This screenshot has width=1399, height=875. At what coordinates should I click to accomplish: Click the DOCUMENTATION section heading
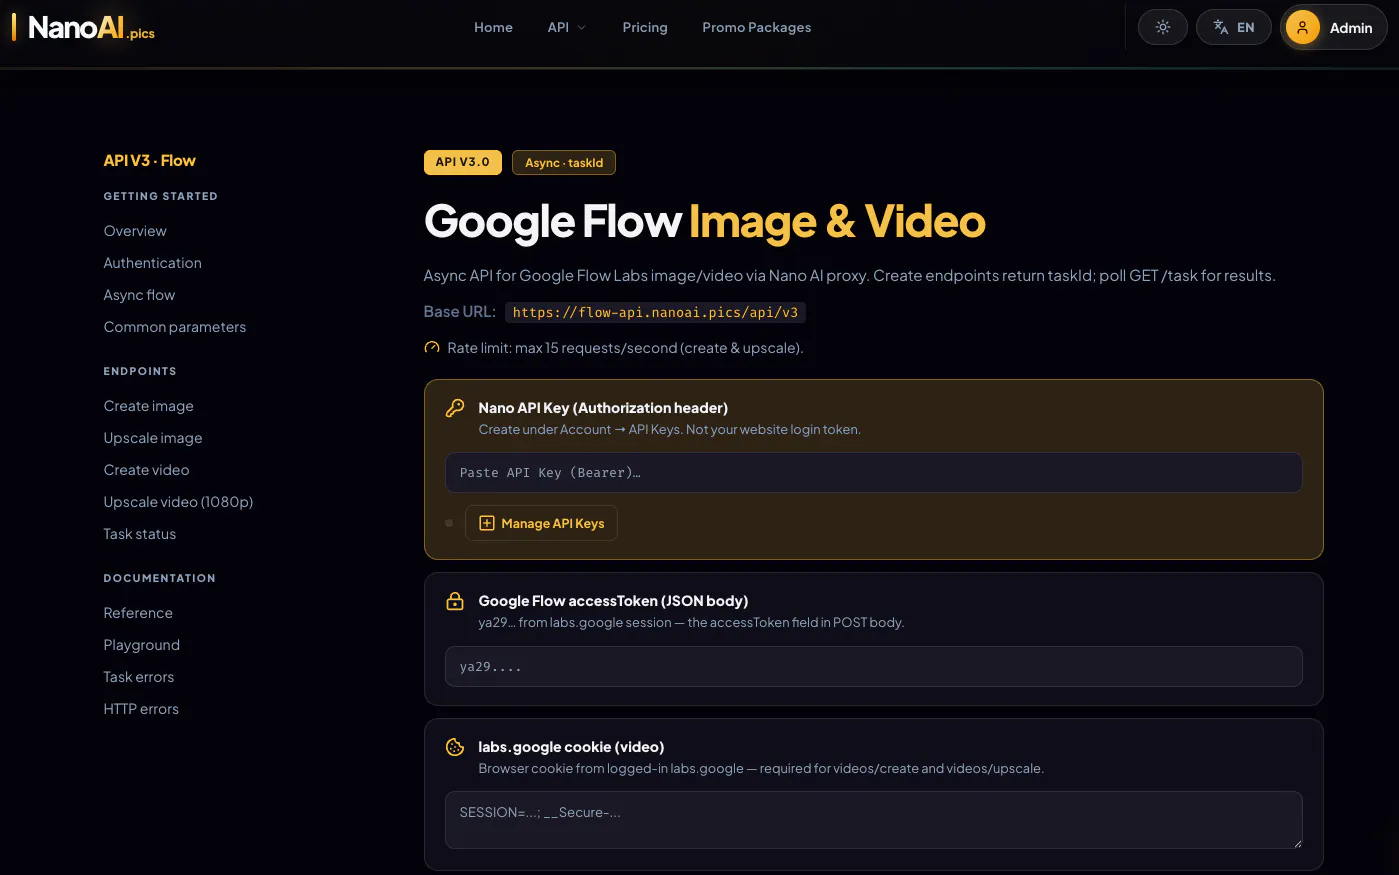pos(160,578)
